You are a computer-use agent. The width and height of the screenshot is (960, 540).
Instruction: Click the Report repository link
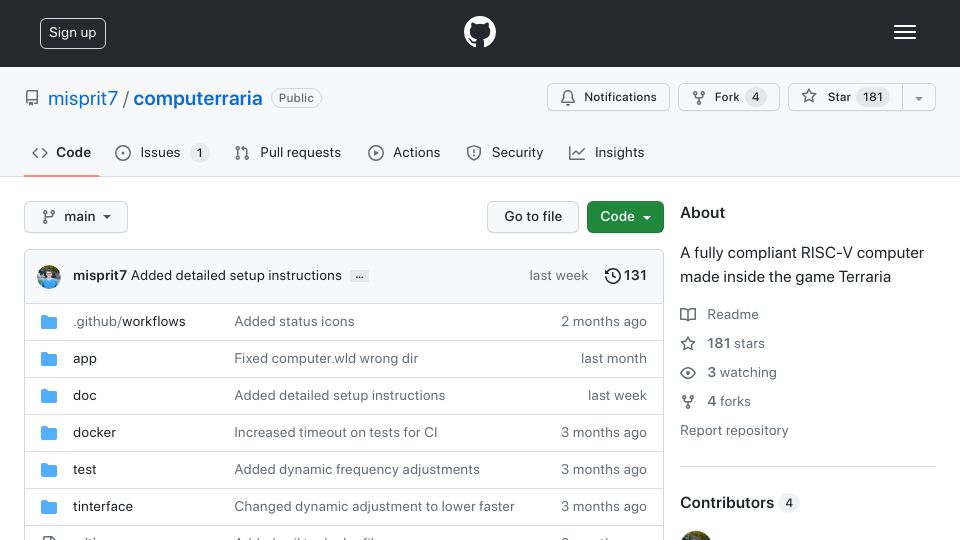pyautogui.click(x=734, y=430)
